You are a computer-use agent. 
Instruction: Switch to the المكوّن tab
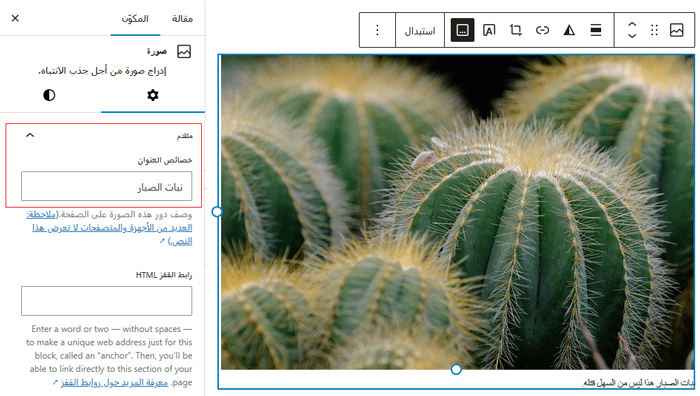[135, 19]
